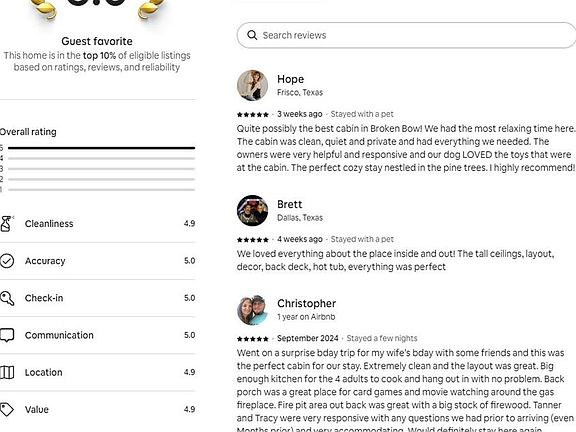Open Hope's profile photo

coord(252,85)
